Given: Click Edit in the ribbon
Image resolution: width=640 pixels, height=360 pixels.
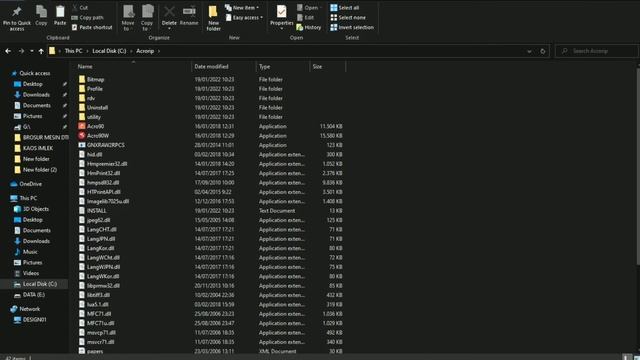Looking at the screenshot, I should click(305, 18).
